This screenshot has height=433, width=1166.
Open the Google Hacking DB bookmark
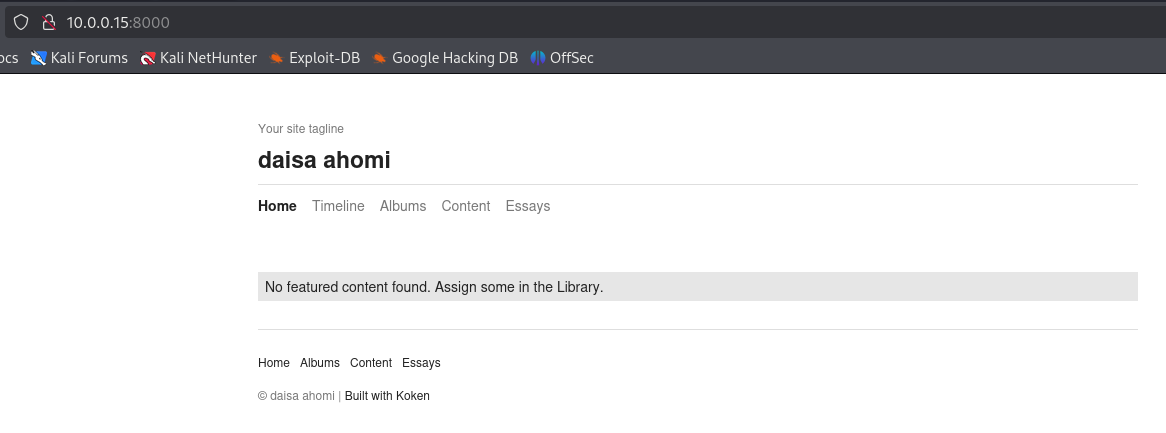(445, 58)
